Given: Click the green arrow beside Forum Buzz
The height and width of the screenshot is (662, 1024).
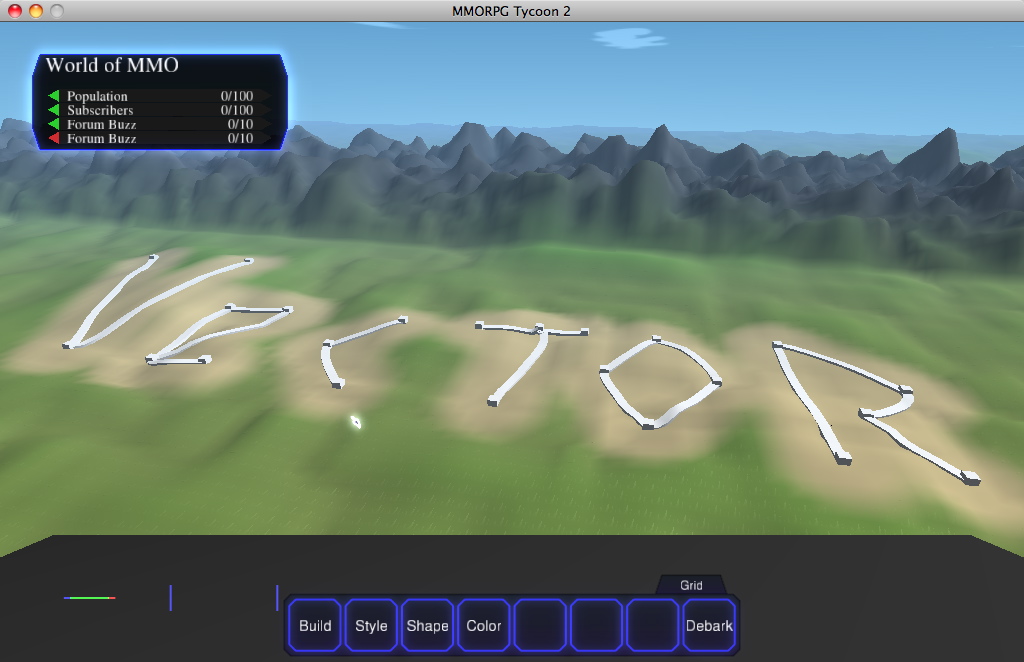Looking at the screenshot, I should tap(54, 124).
